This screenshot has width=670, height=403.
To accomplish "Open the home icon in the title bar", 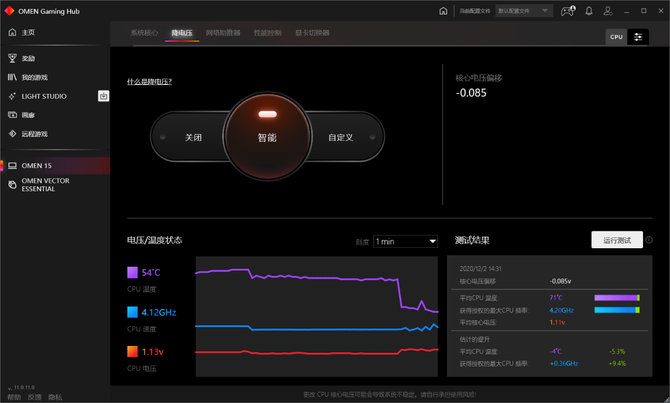I will tap(443, 11).
